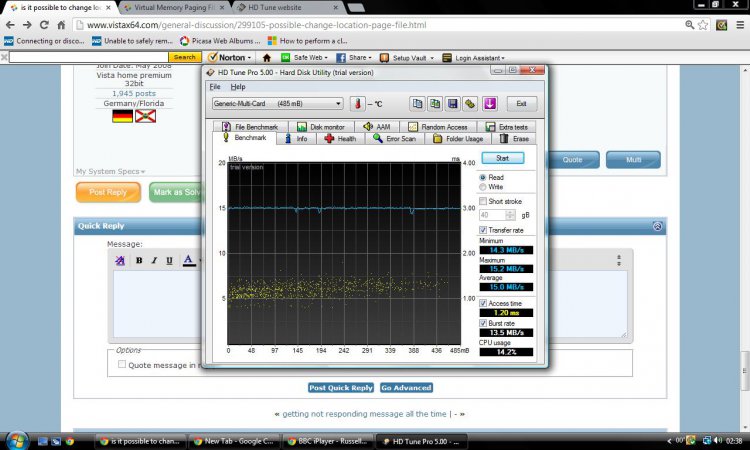Click the floppy disk save icon in HD Tune
Viewport: 750px width, 450px height.
(x=452, y=104)
